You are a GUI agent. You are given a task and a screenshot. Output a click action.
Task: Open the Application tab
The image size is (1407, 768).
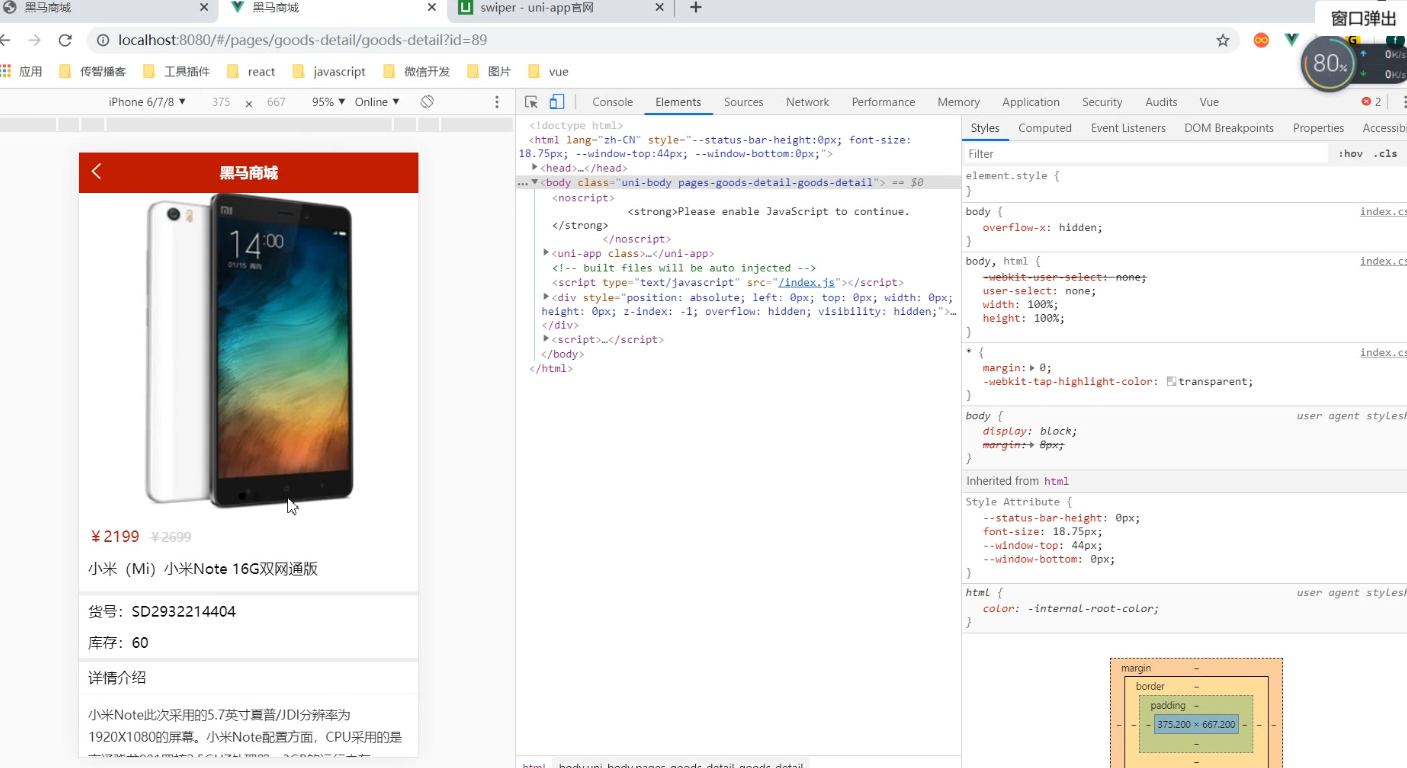tap(1030, 102)
